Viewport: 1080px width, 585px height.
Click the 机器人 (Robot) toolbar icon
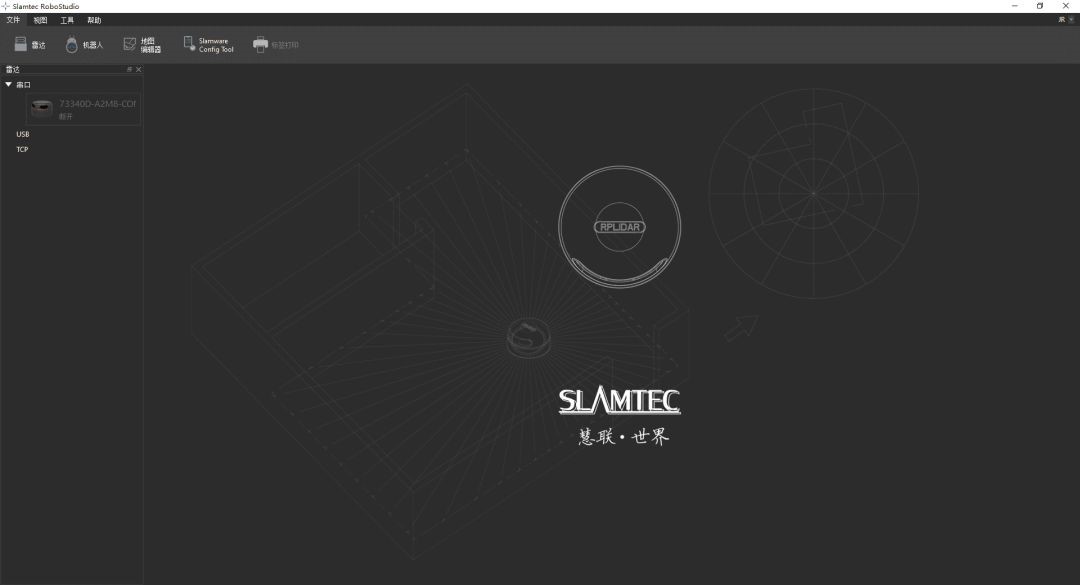pos(72,45)
